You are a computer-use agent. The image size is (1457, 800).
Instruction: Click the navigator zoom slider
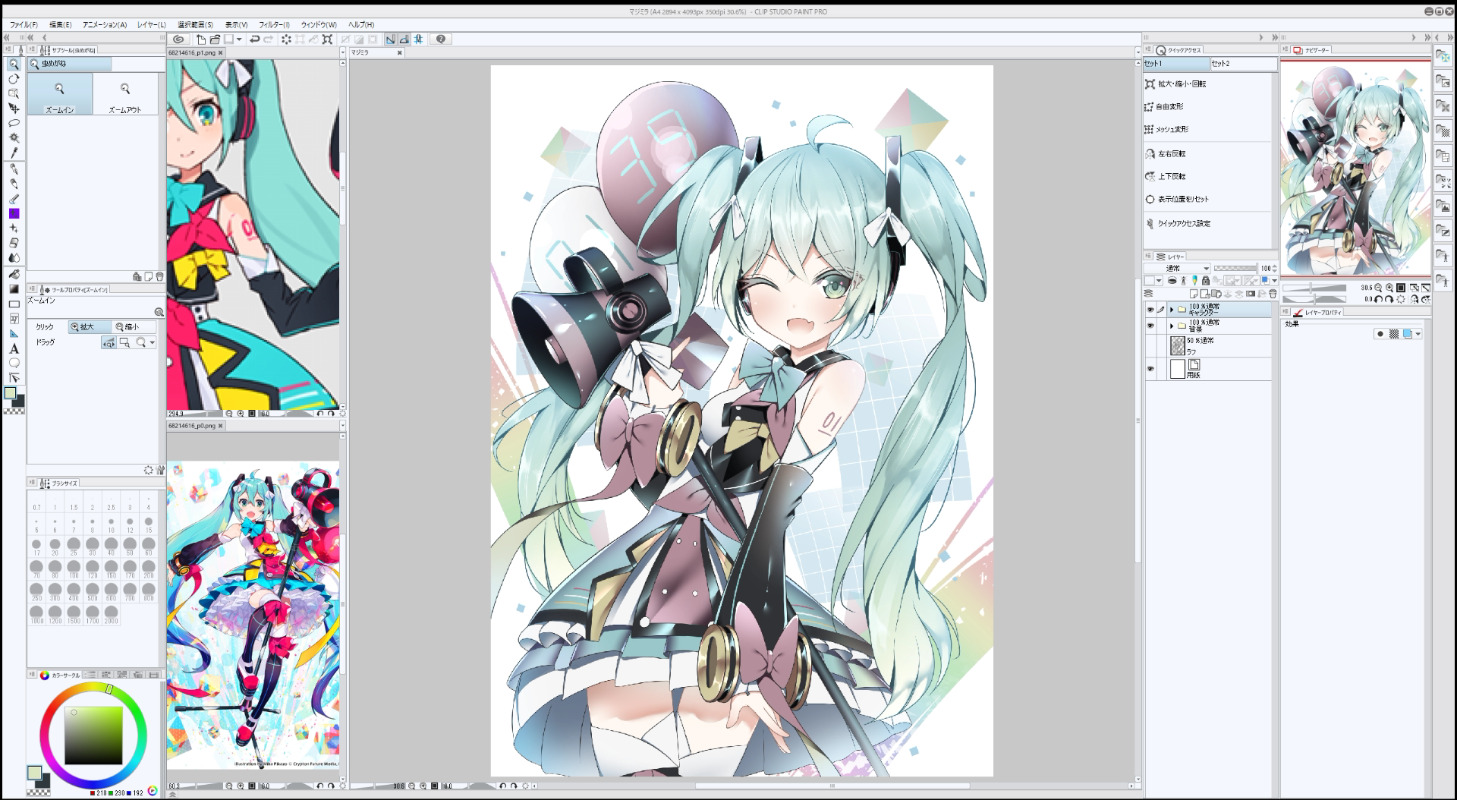tap(1314, 288)
